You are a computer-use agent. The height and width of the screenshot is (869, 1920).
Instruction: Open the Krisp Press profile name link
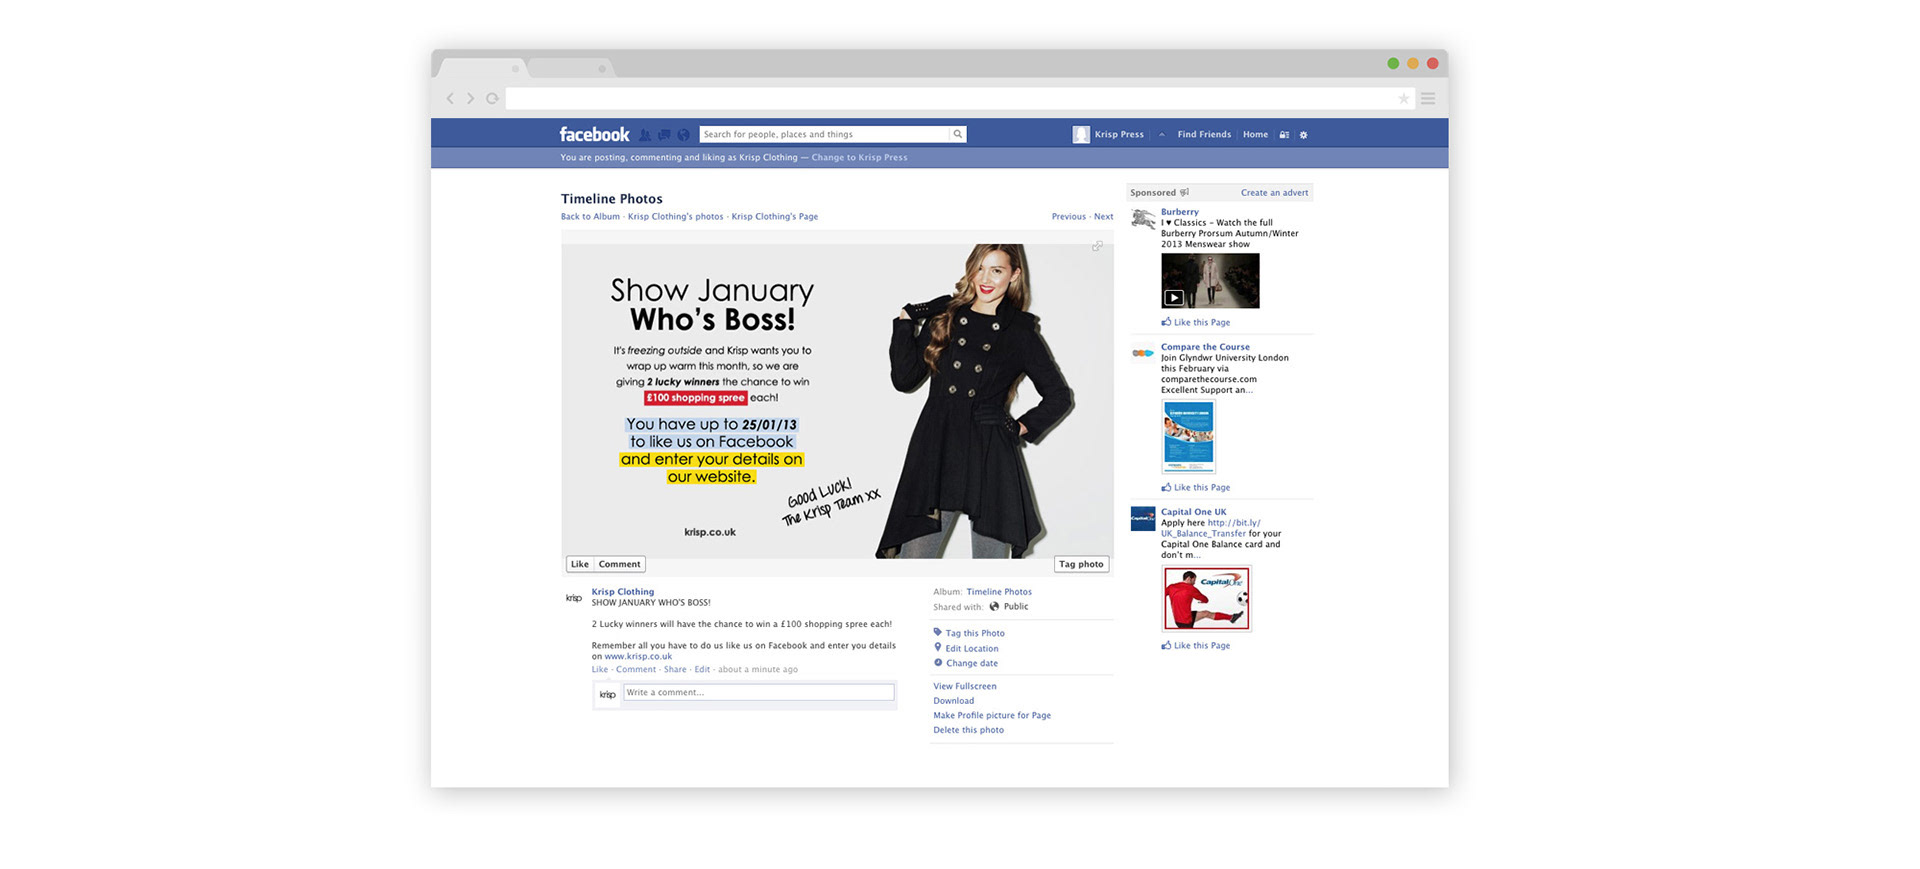(x=1119, y=134)
